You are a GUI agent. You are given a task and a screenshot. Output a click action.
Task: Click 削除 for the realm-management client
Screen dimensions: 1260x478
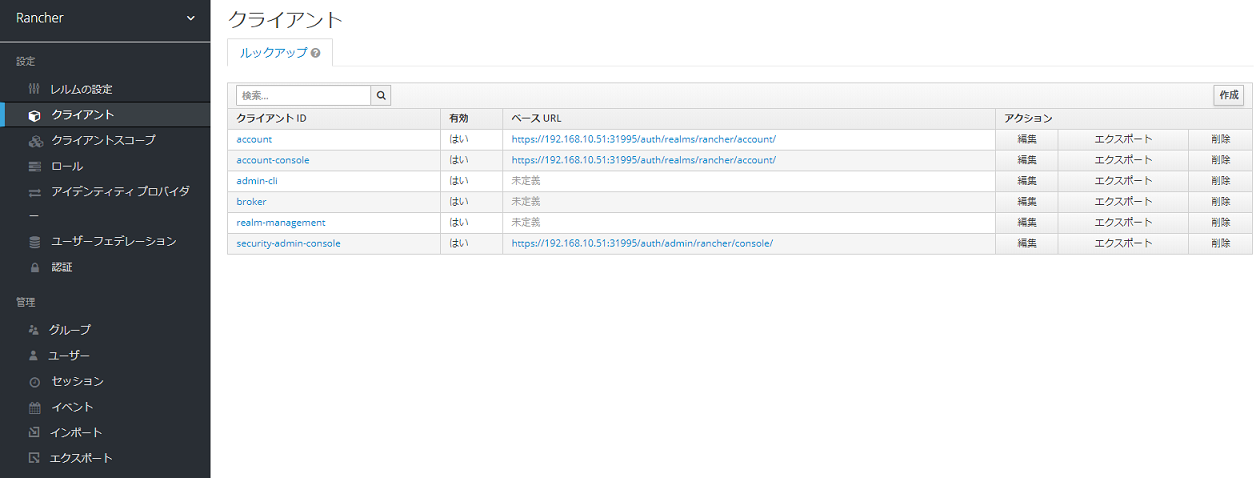[1221, 222]
